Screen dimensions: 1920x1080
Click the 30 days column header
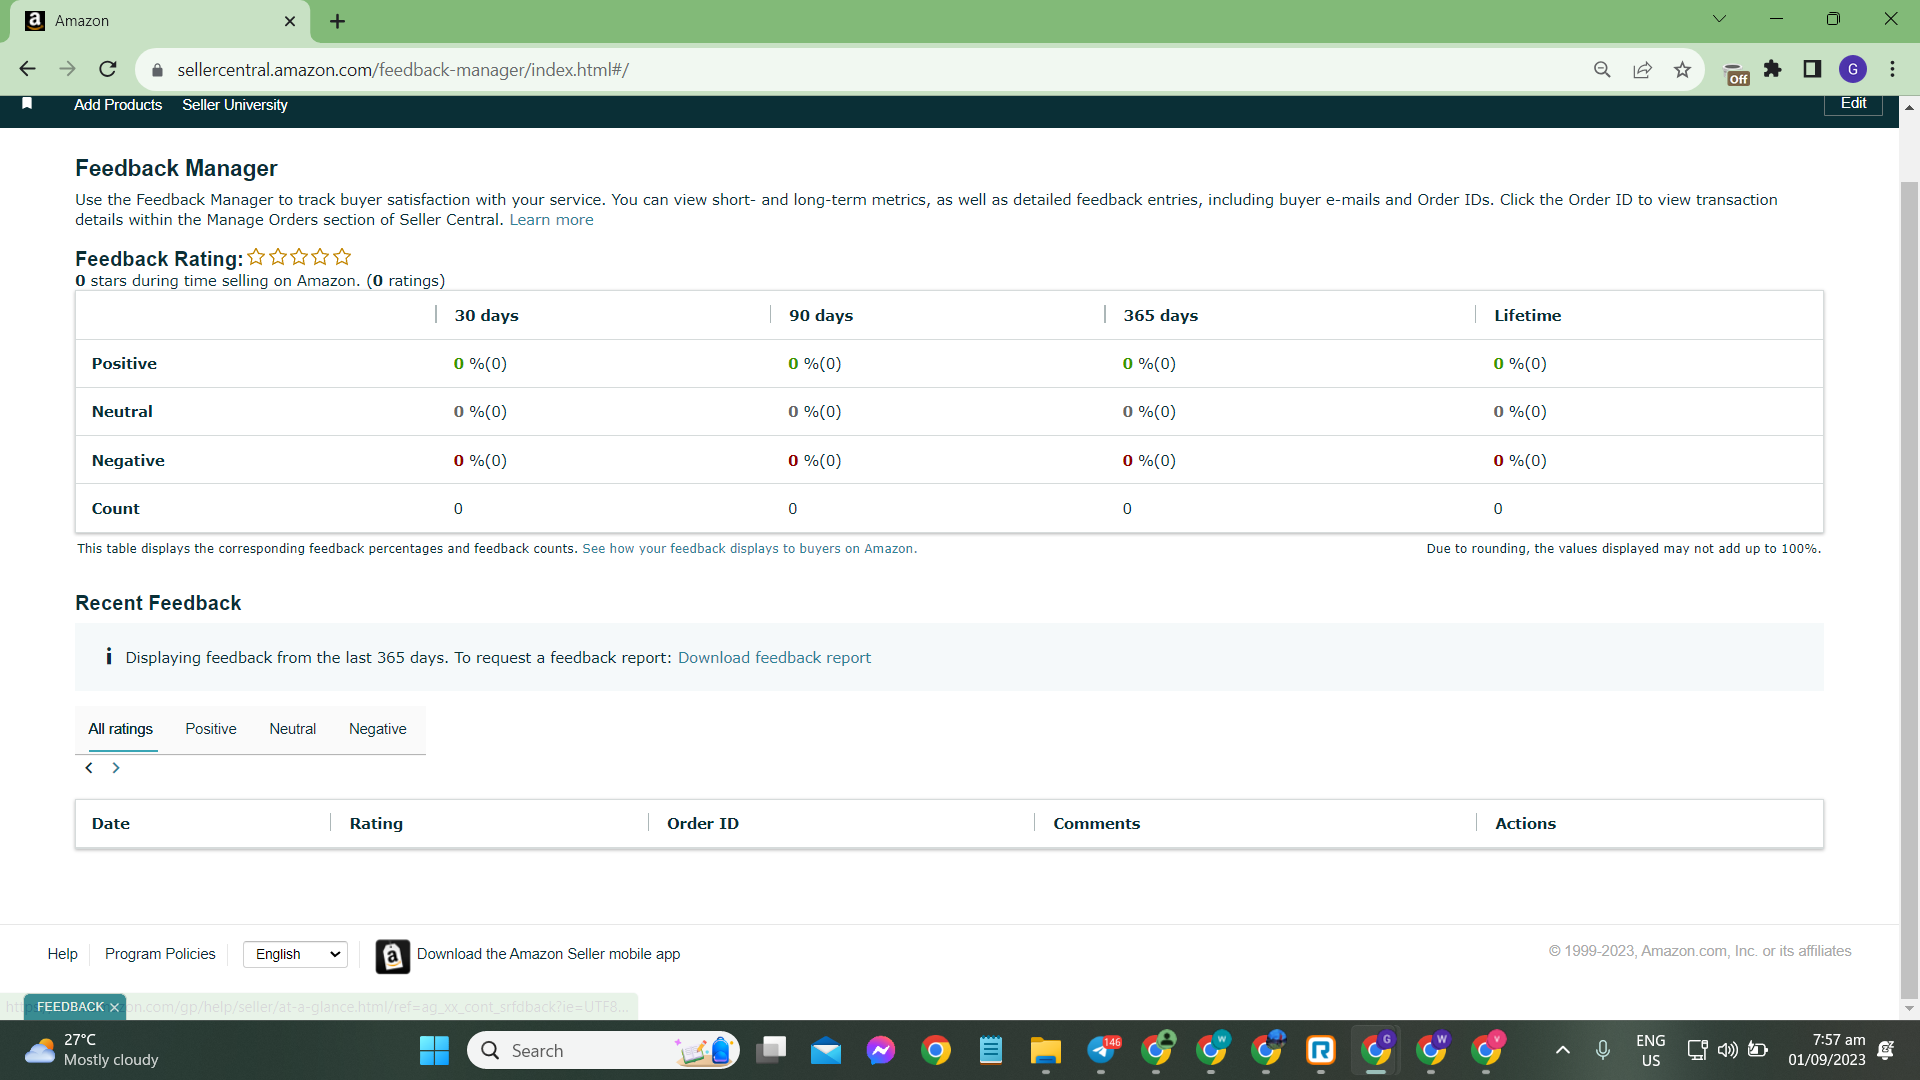click(x=486, y=316)
